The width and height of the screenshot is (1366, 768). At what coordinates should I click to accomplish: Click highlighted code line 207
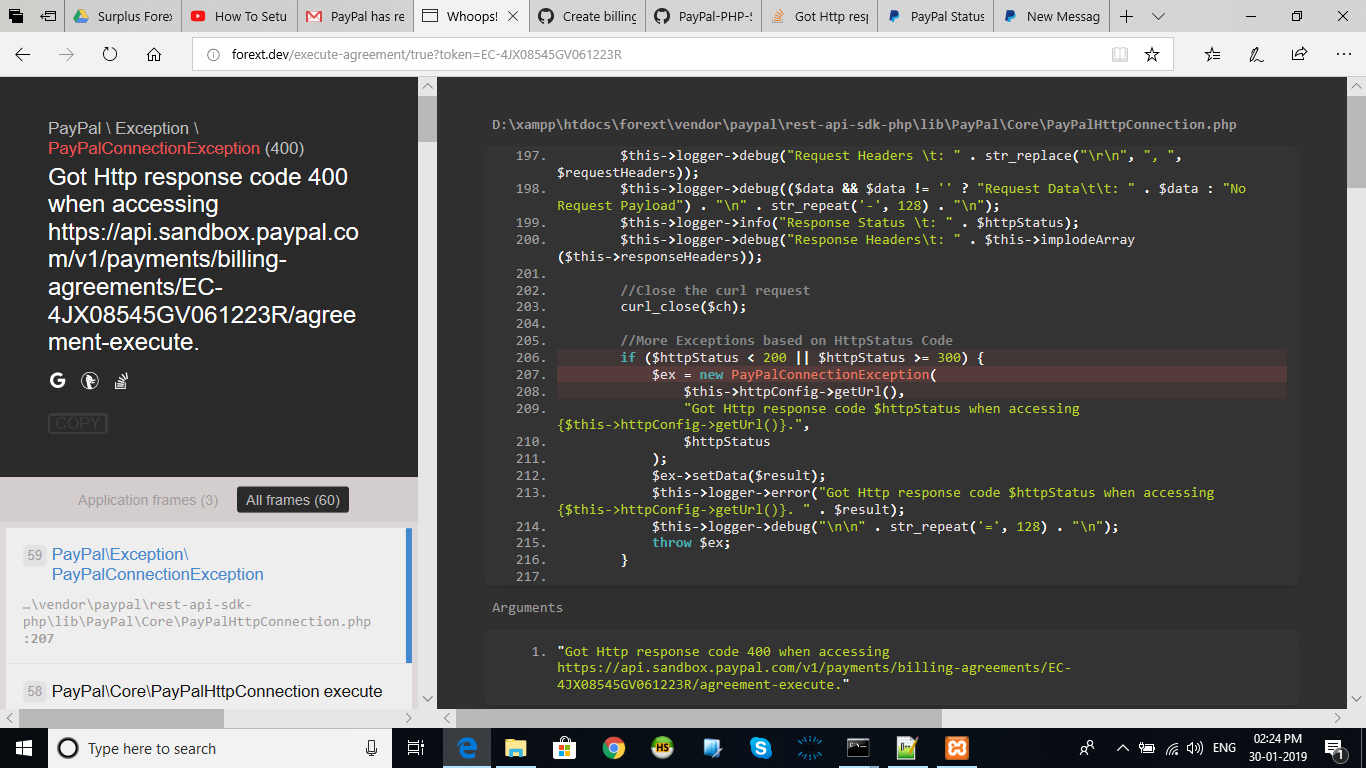point(922,374)
